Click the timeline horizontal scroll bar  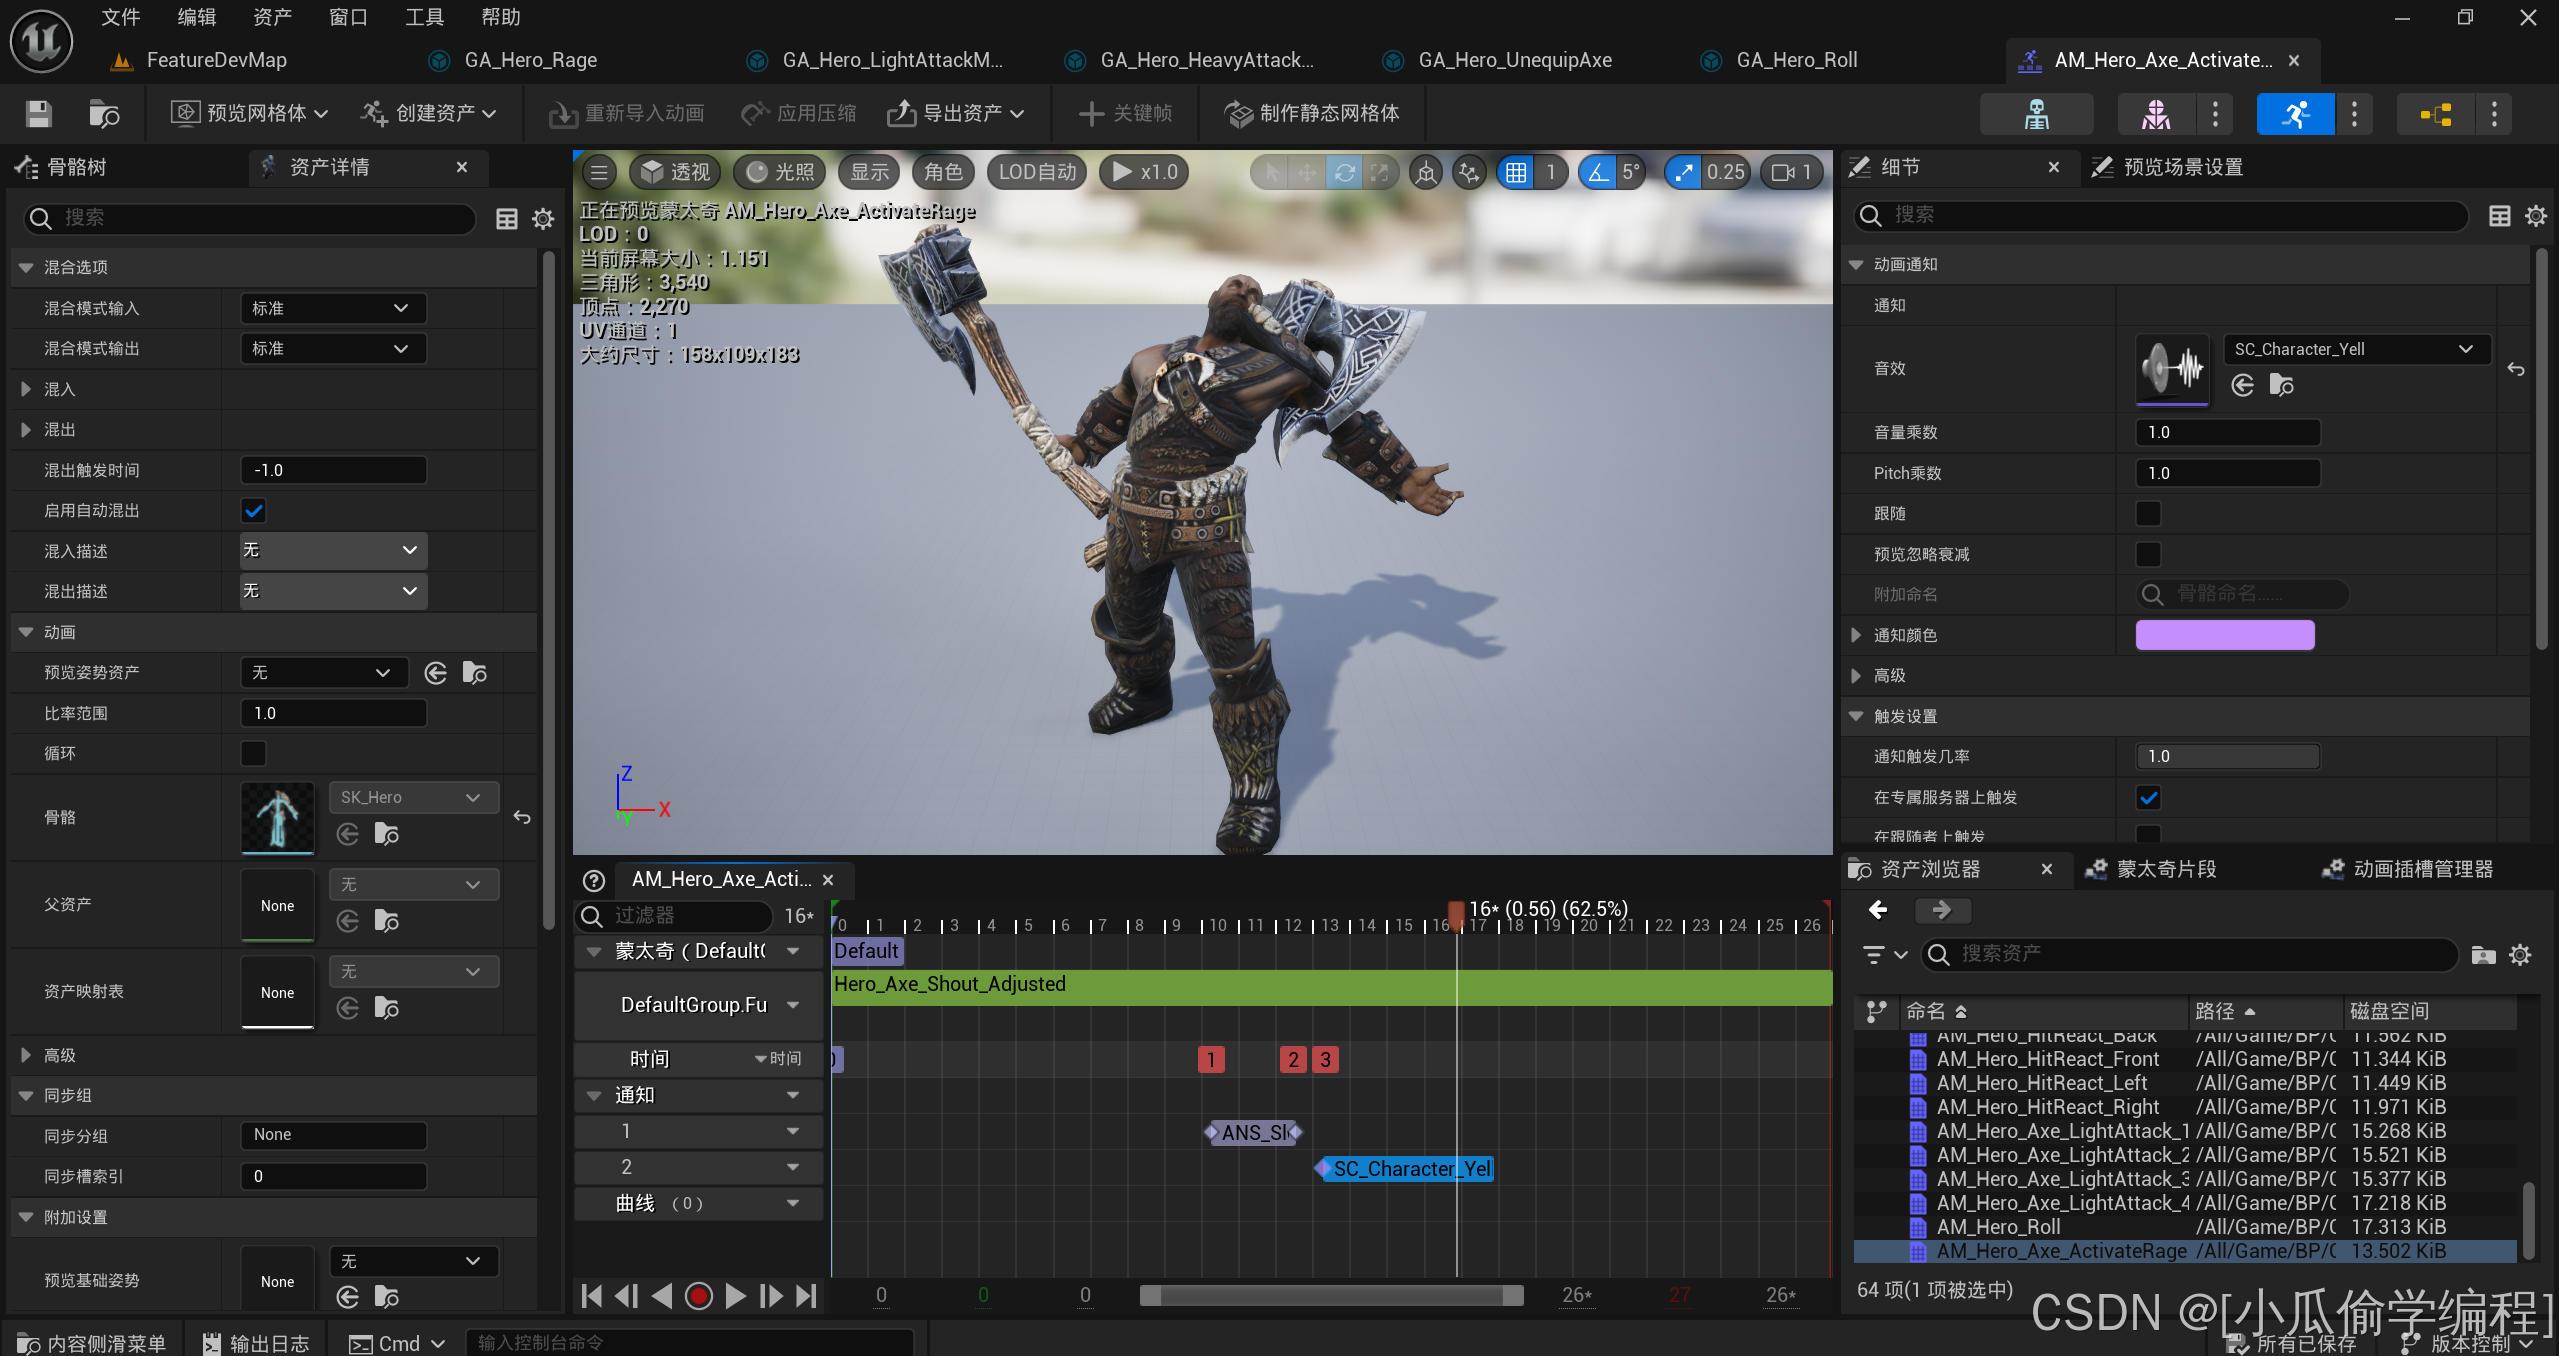click(1331, 1296)
